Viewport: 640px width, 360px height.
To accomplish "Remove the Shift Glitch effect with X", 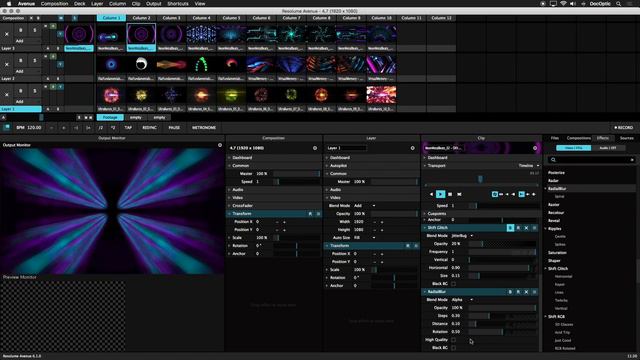I will click(x=526, y=228).
